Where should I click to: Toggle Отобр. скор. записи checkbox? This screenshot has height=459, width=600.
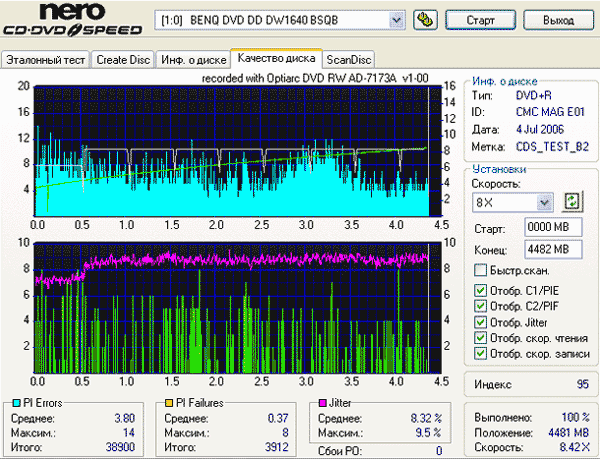[x=481, y=353]
